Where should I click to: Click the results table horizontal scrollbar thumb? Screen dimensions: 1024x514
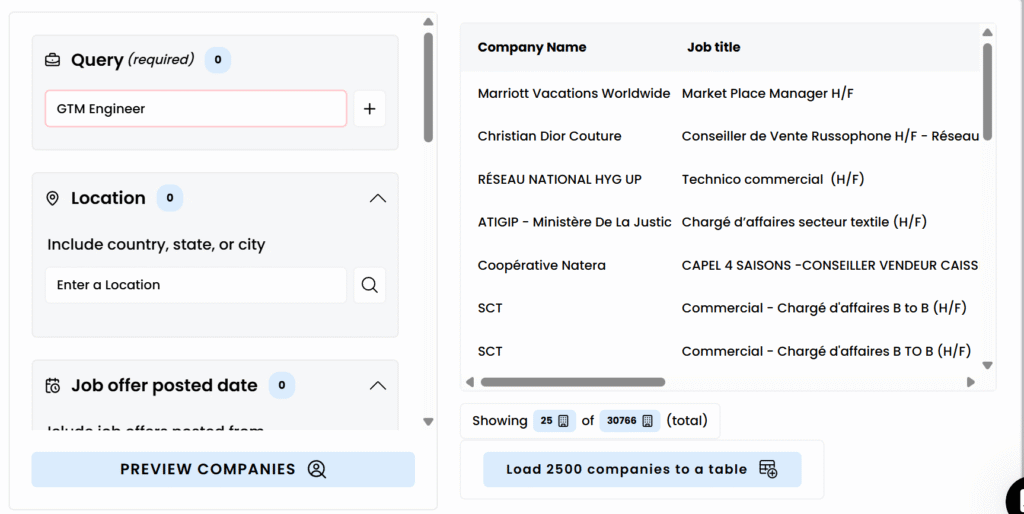(x=572, y=382)
